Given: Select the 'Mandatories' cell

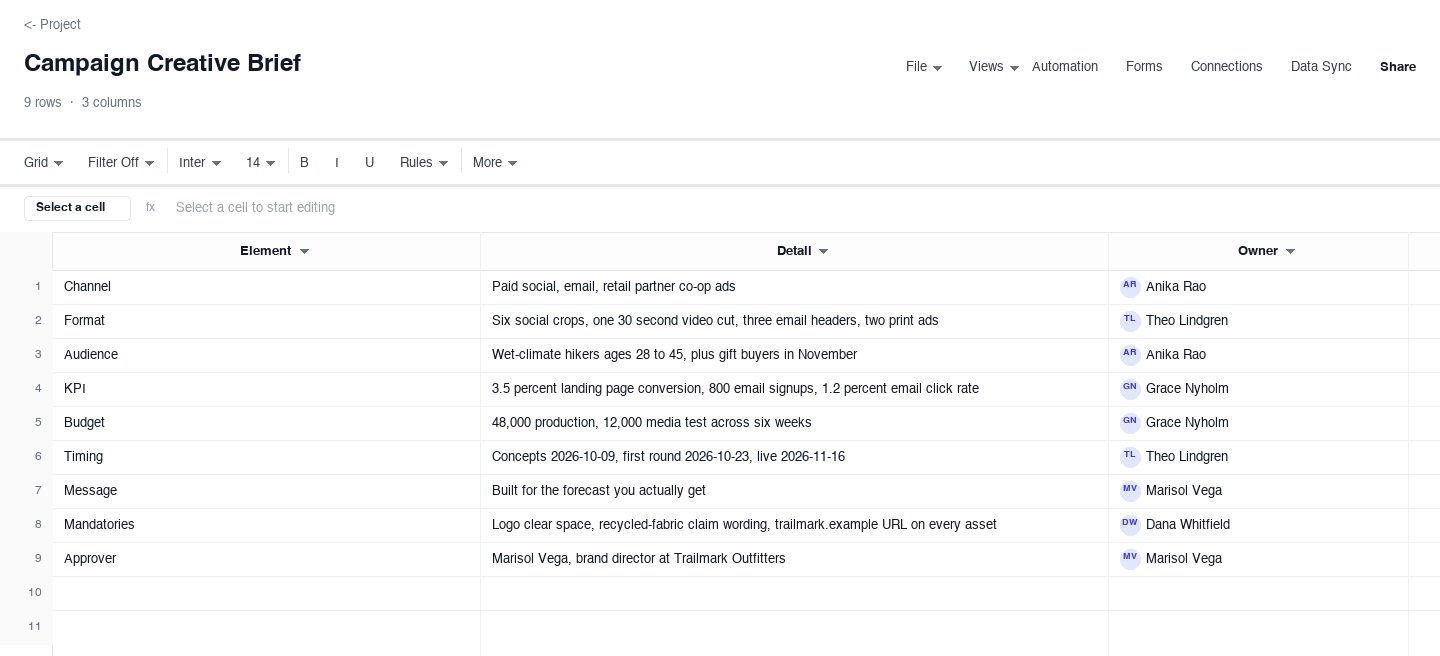Looking at the screenshot, I should [266, 525].
